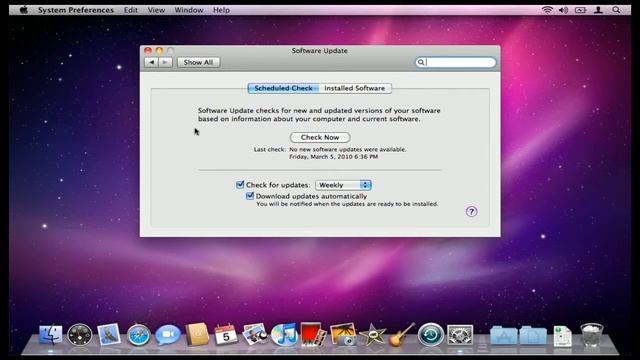Go forward with the right arrow button
The height and width of the screenshot is (360, 640).
click(165, 62)
